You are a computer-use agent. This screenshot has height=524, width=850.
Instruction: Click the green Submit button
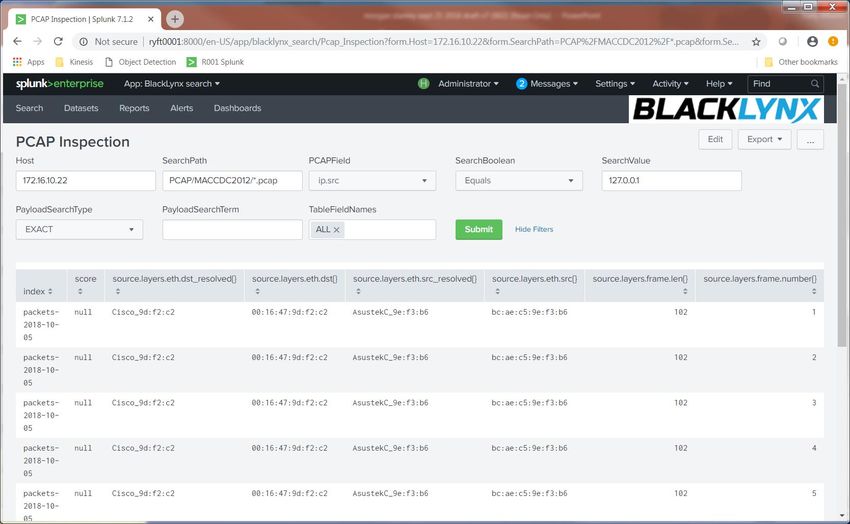479,229
